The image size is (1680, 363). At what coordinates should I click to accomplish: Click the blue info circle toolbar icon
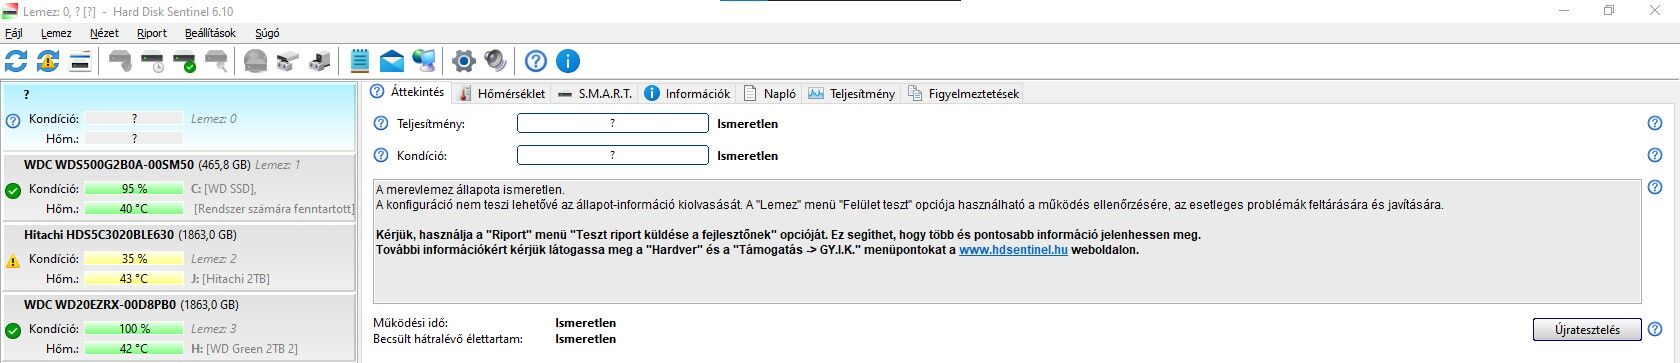tap(568, 61)
